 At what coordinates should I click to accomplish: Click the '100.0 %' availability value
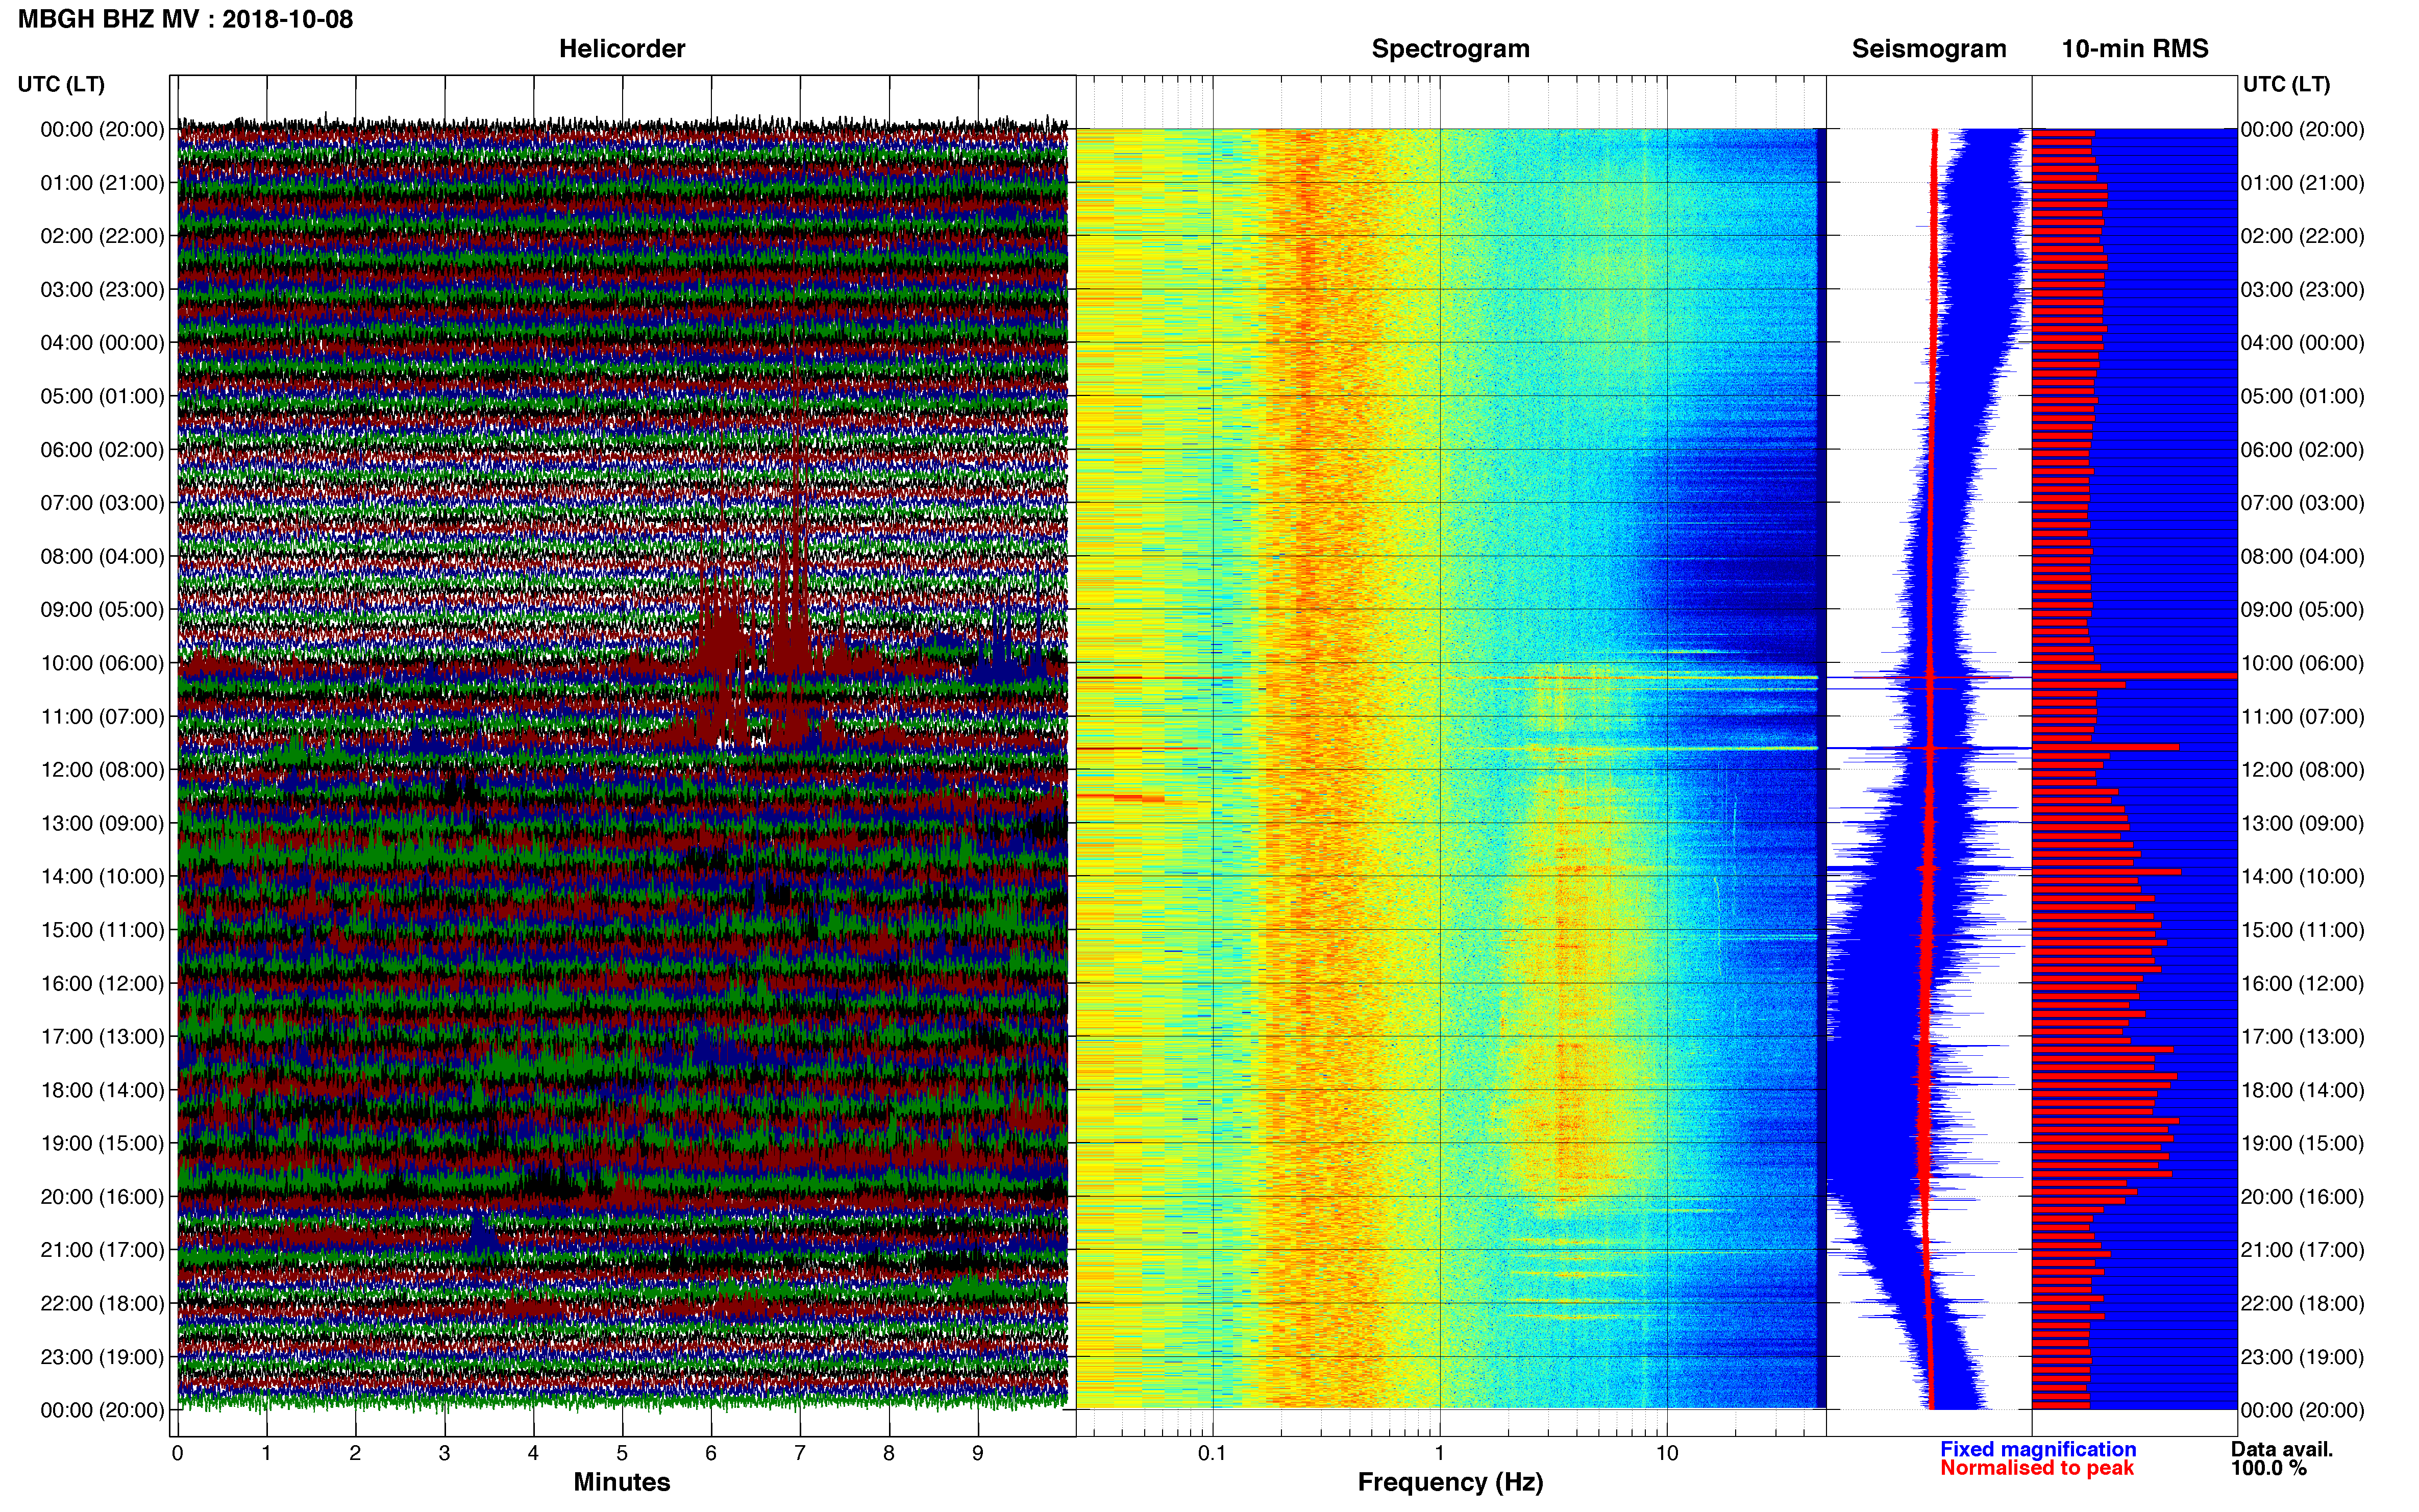click(x=2268, y=1468)
